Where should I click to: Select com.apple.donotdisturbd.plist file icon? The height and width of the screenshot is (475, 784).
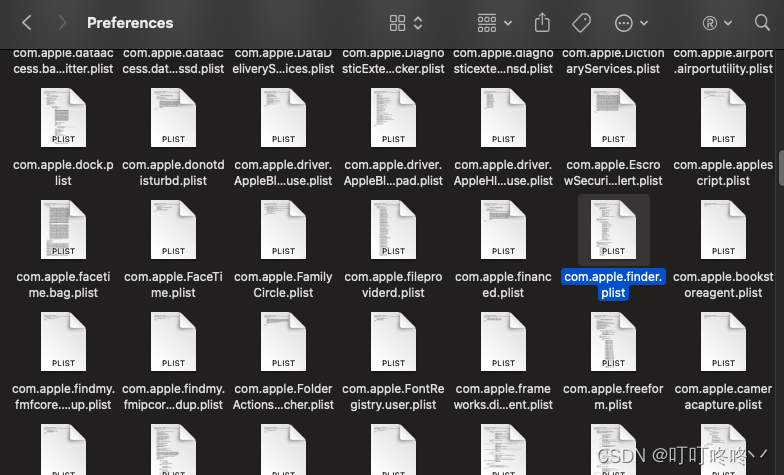[173, 118]
